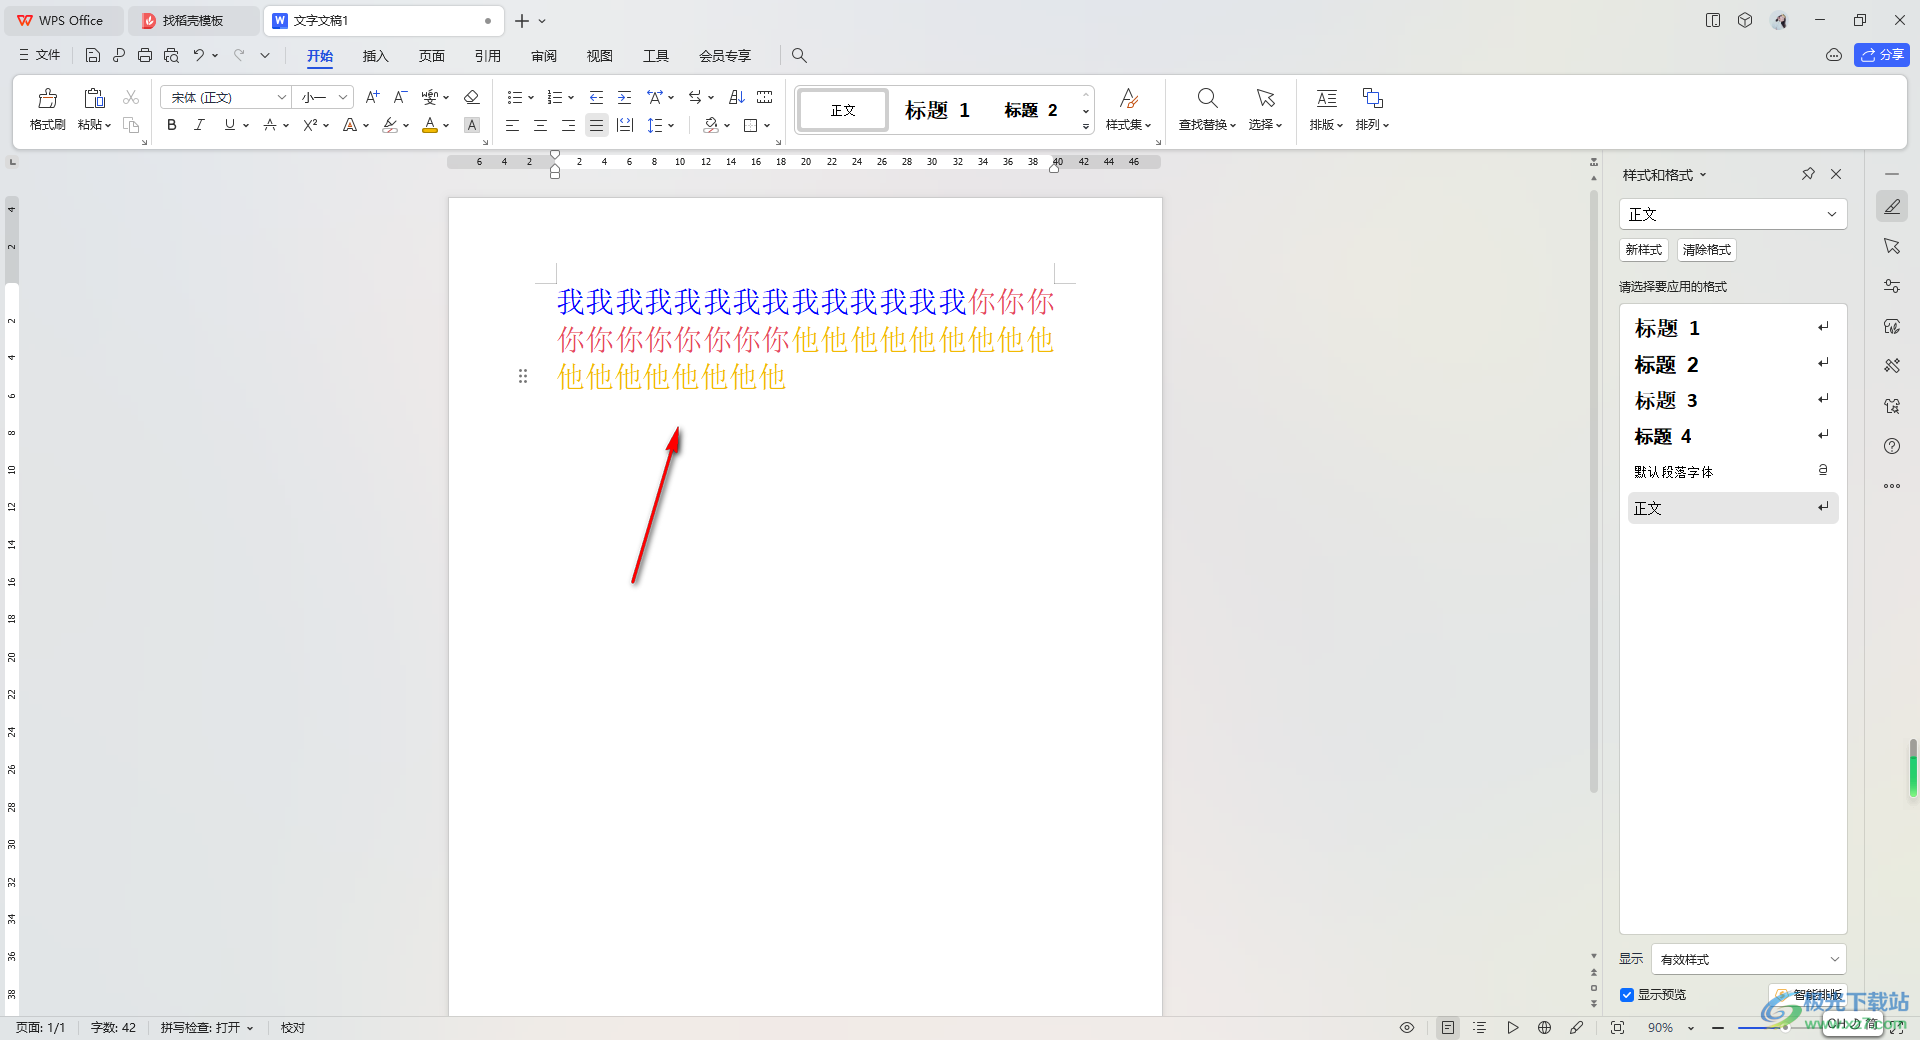Image resolution: width=1920 pixels, height=1040 pixels.
Task: Toggle Page Layout view in status bar
Action: click(1448, 1027)
